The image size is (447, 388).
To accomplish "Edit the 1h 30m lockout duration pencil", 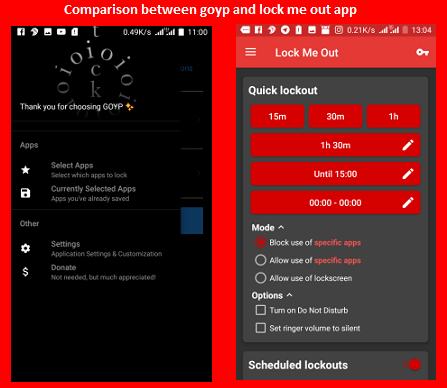I will (x=408, y=145).
